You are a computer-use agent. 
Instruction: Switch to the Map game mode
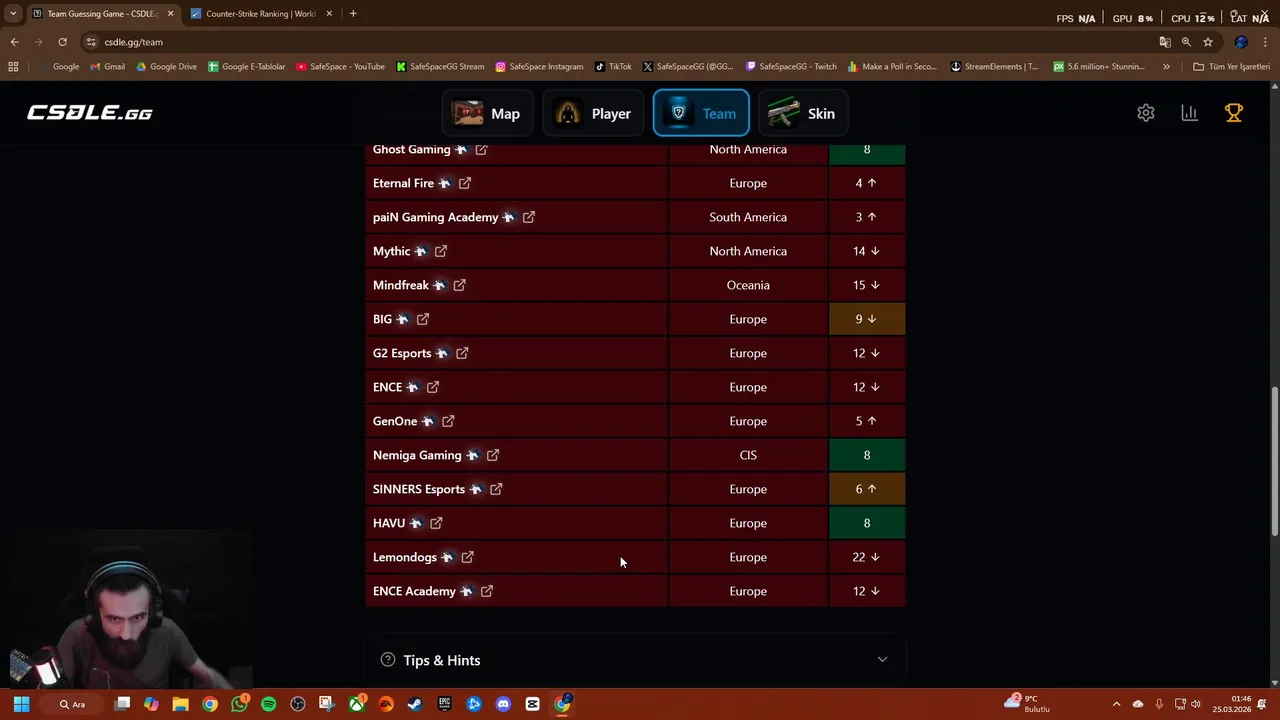(x=487, y=113)
